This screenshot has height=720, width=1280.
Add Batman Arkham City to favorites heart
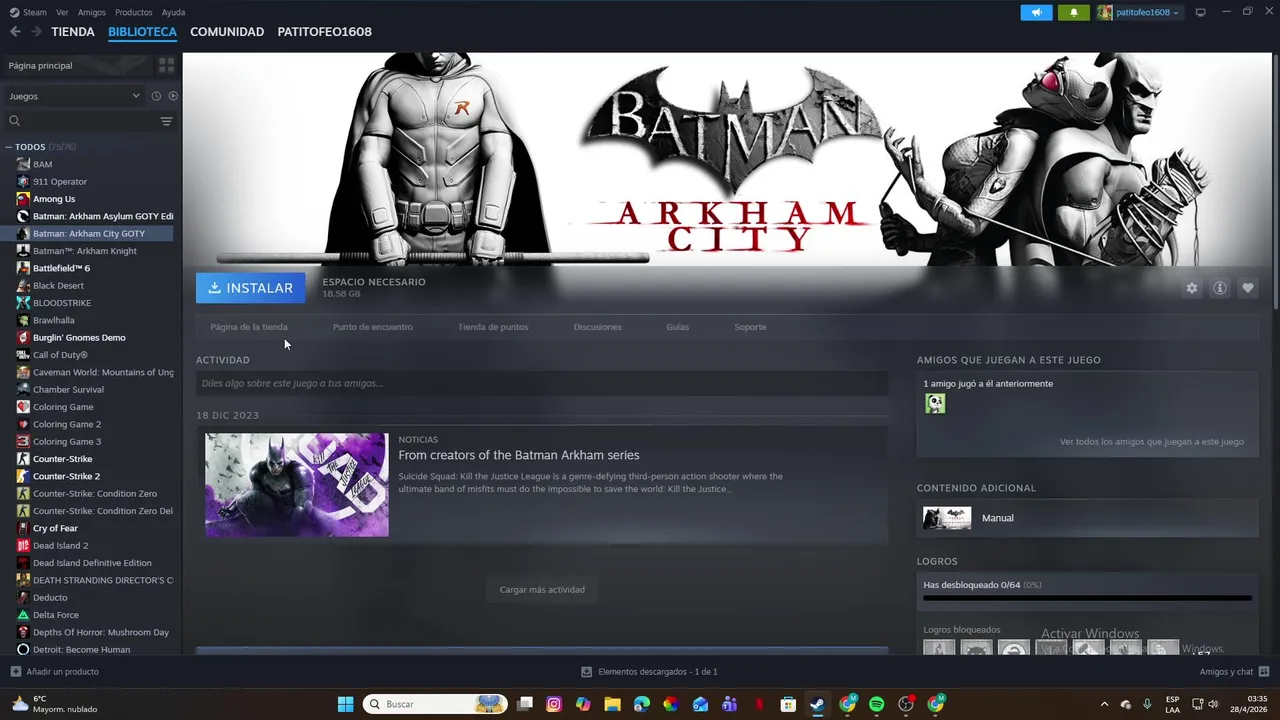(x=1248, y=288)
